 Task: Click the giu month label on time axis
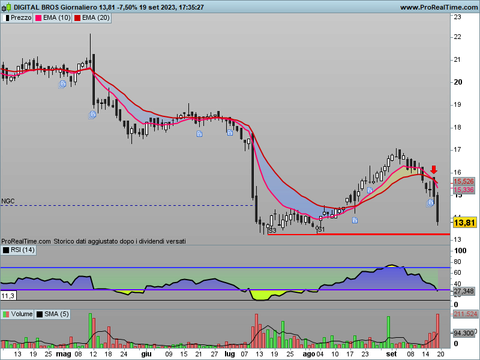tap(146, 354)
